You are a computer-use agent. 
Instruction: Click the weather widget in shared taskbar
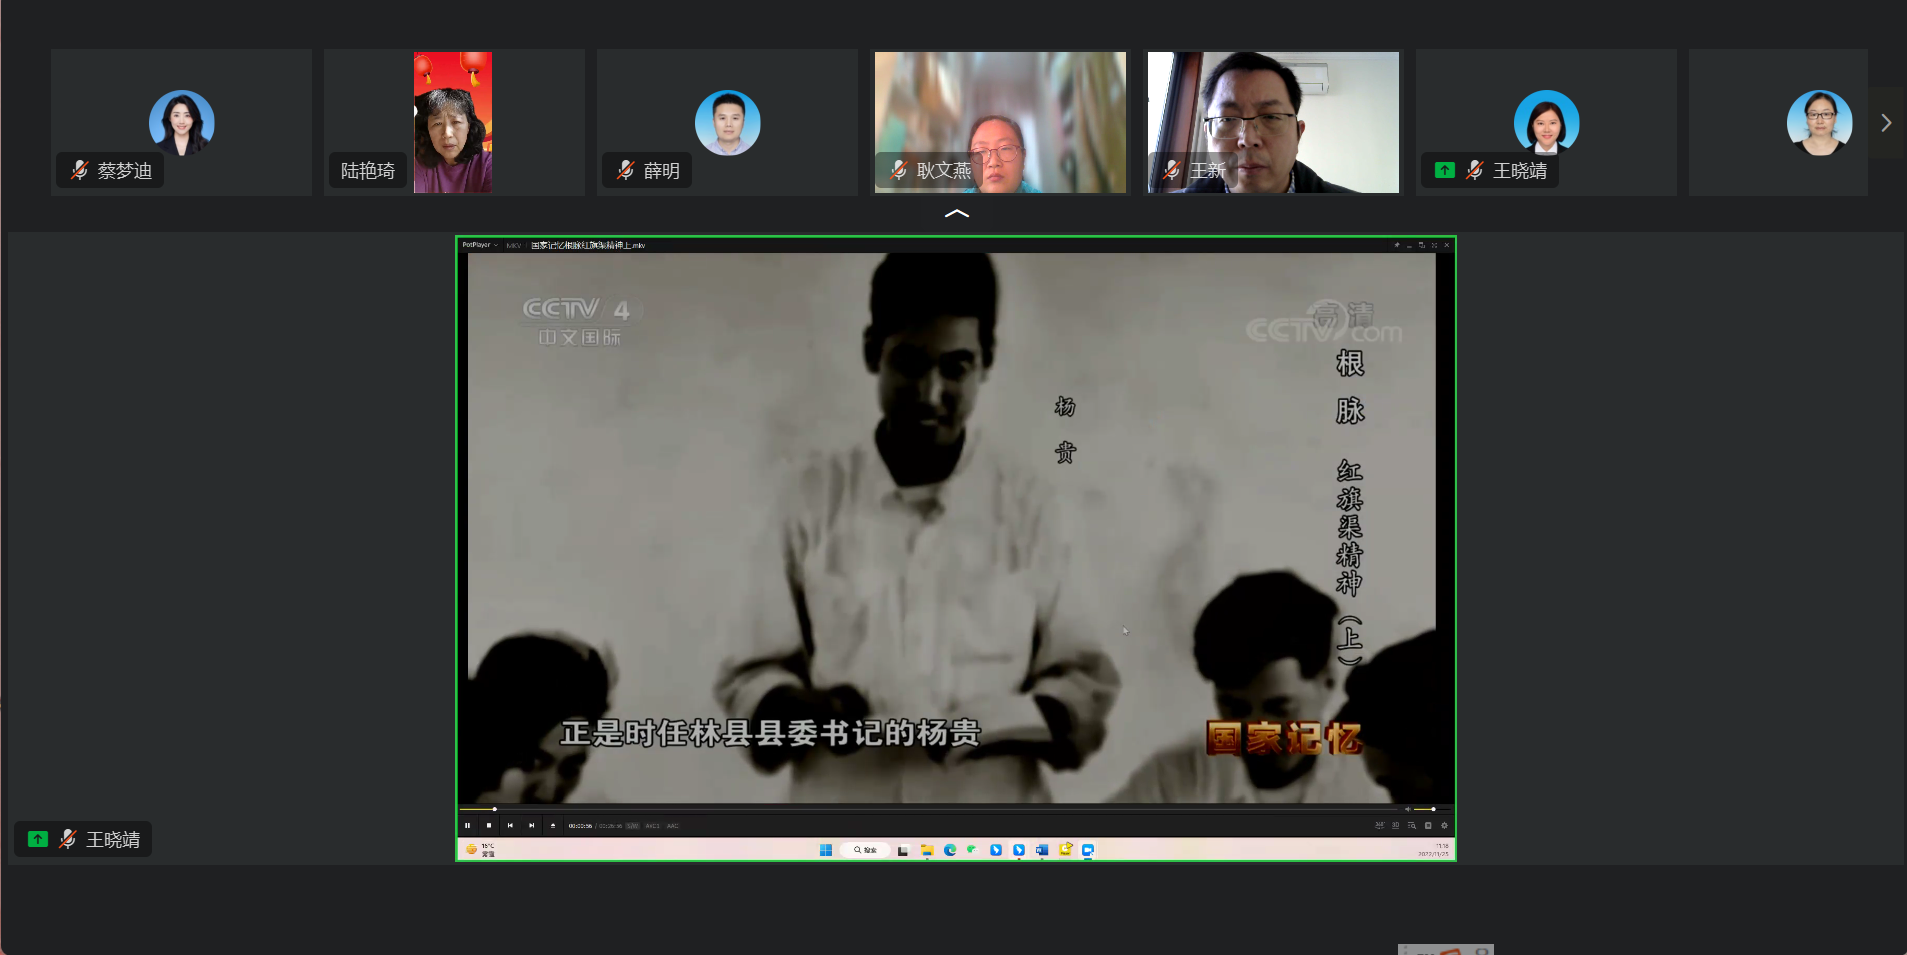point(480,850)
